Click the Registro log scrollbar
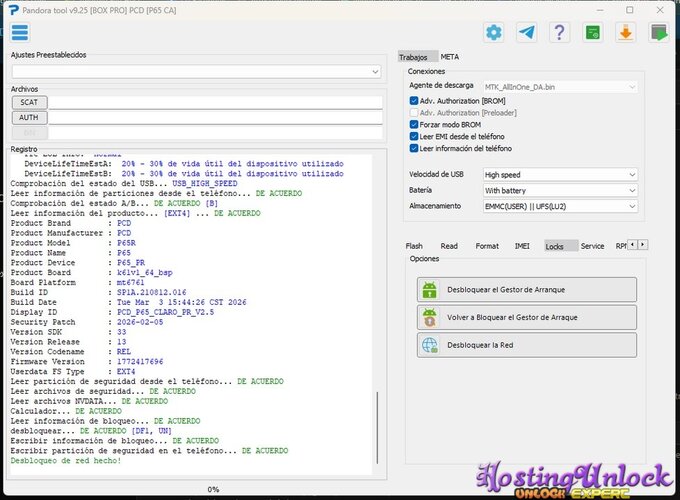This screenshot has width=680, height=500. click(x=378, y=428)
